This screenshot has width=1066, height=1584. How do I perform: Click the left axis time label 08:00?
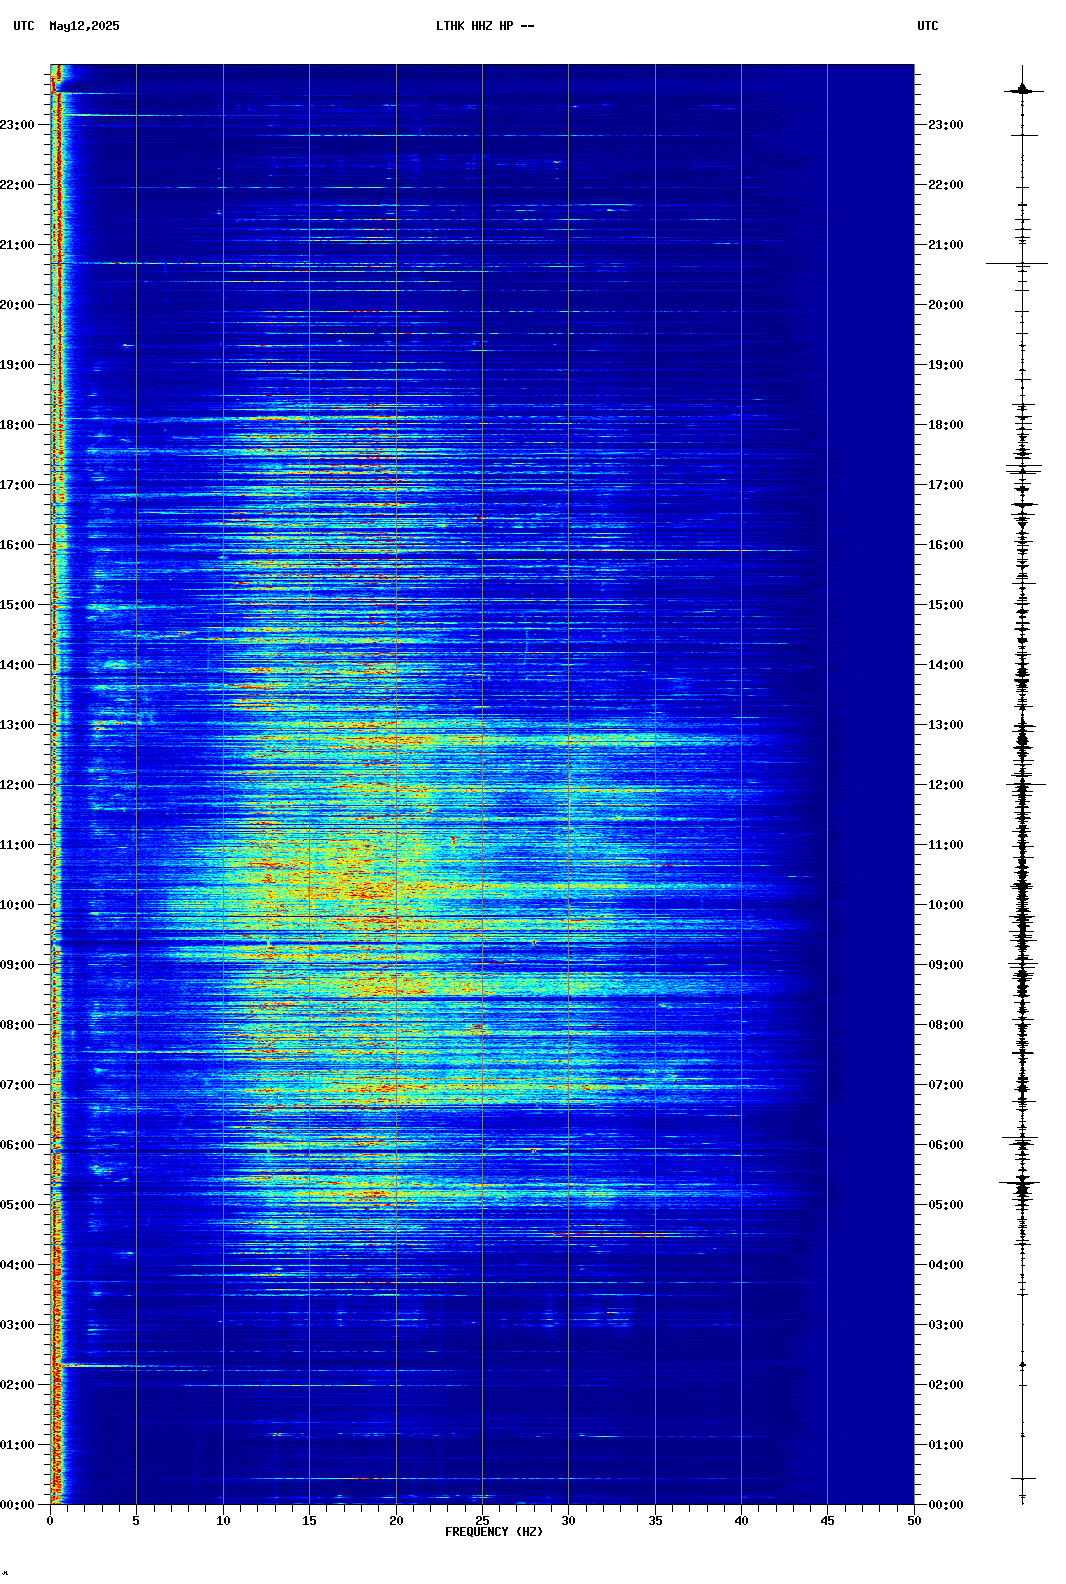click(17, 1025)
